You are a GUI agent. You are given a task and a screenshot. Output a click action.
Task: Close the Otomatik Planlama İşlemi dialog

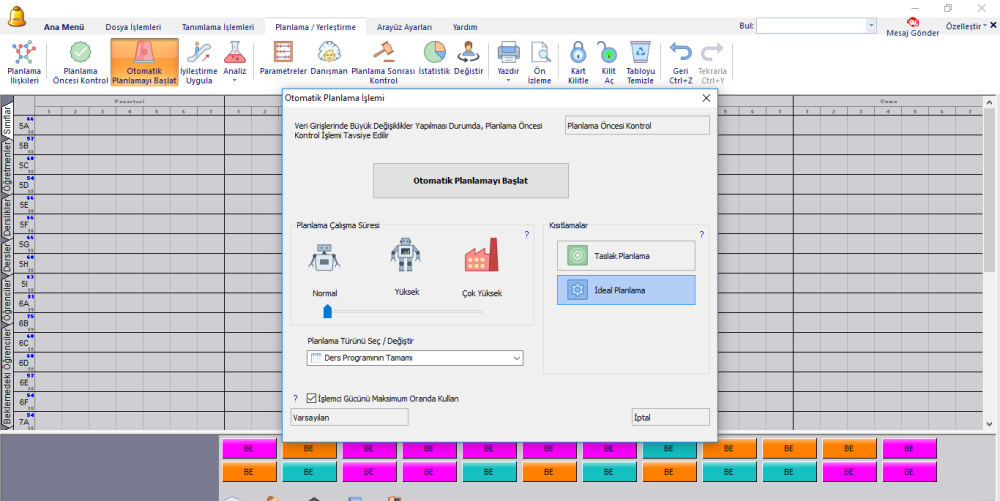706,98
